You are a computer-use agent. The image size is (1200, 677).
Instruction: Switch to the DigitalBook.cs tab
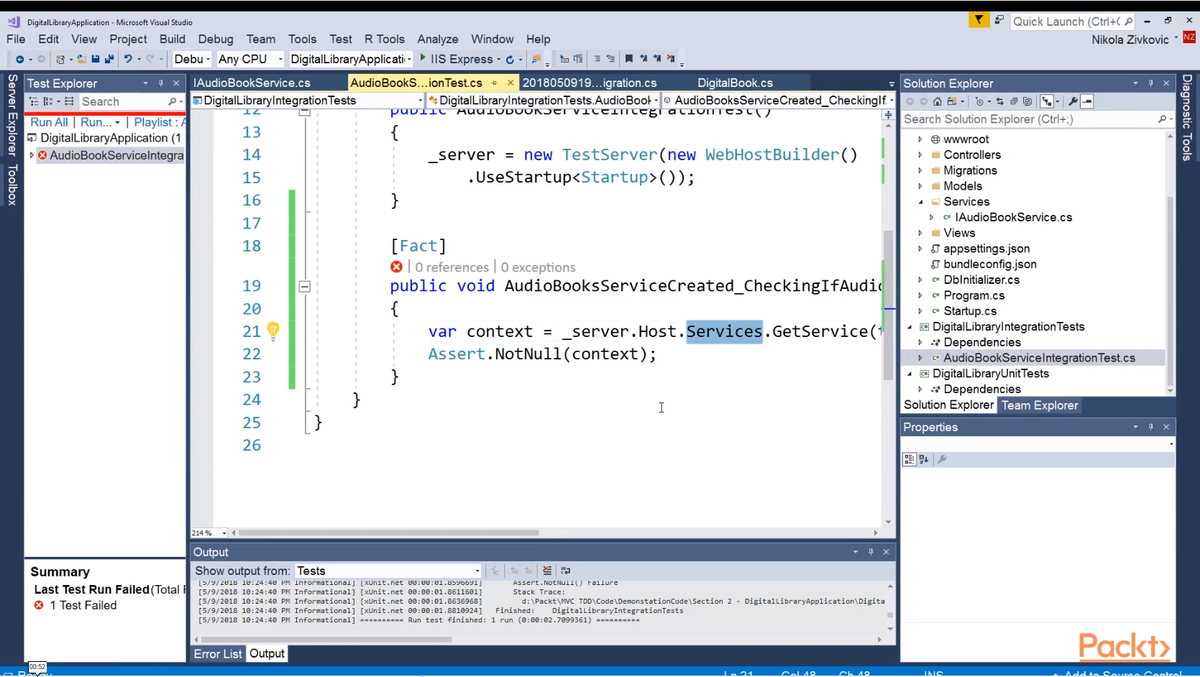pos(735,83)
